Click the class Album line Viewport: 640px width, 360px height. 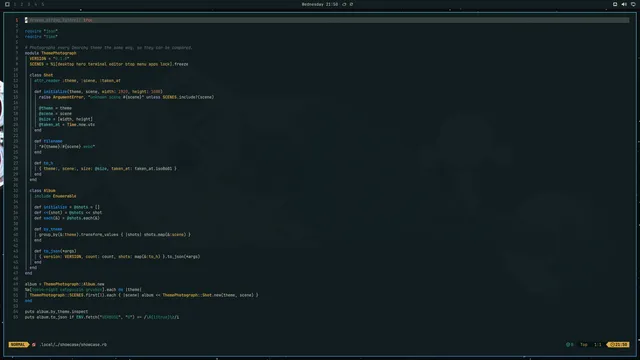pyautogui.click(x=42, y=191)
